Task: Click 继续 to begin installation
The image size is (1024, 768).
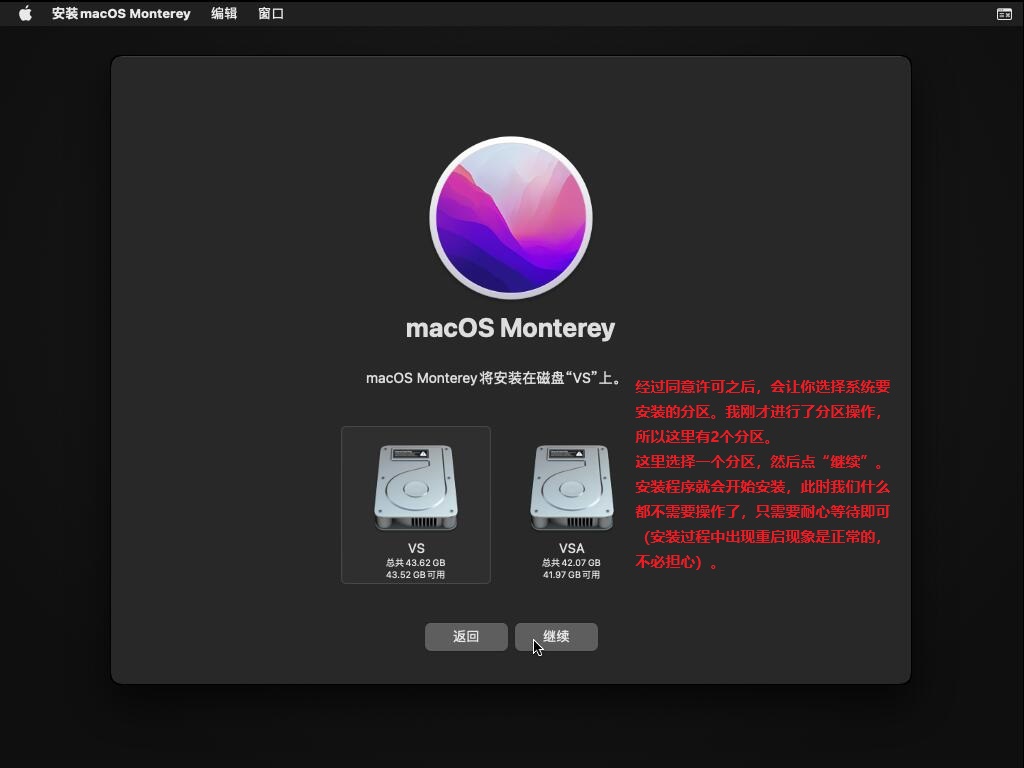Action: coord(556,636)
